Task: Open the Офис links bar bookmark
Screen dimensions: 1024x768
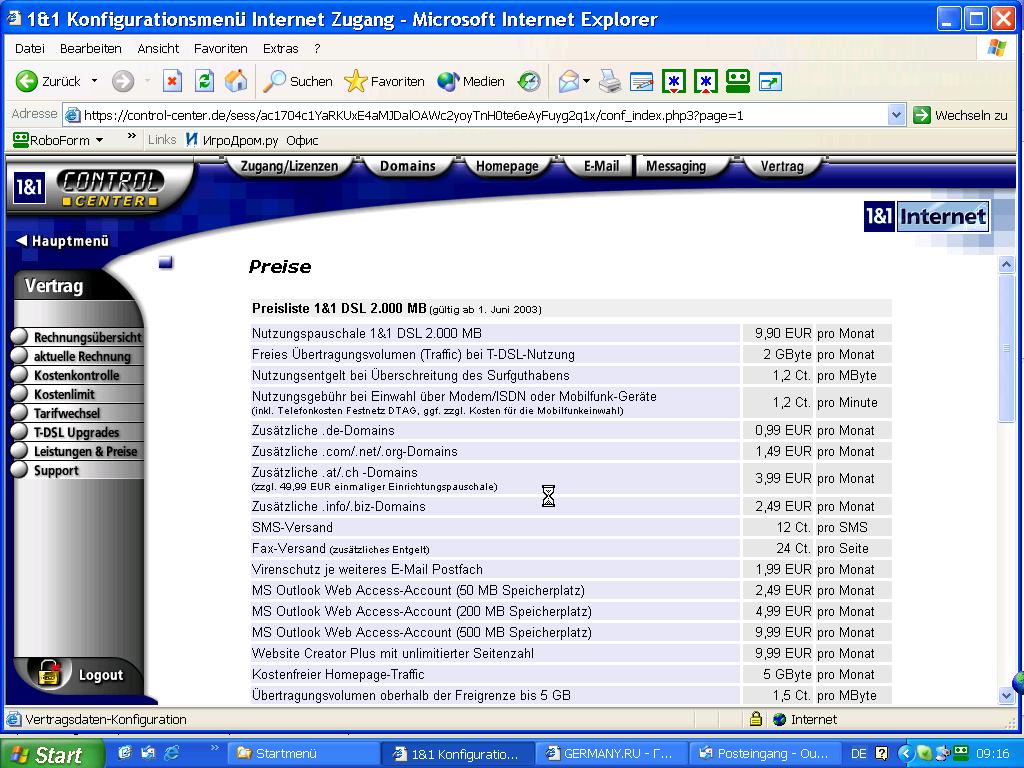Action: [x=302, y=140]
